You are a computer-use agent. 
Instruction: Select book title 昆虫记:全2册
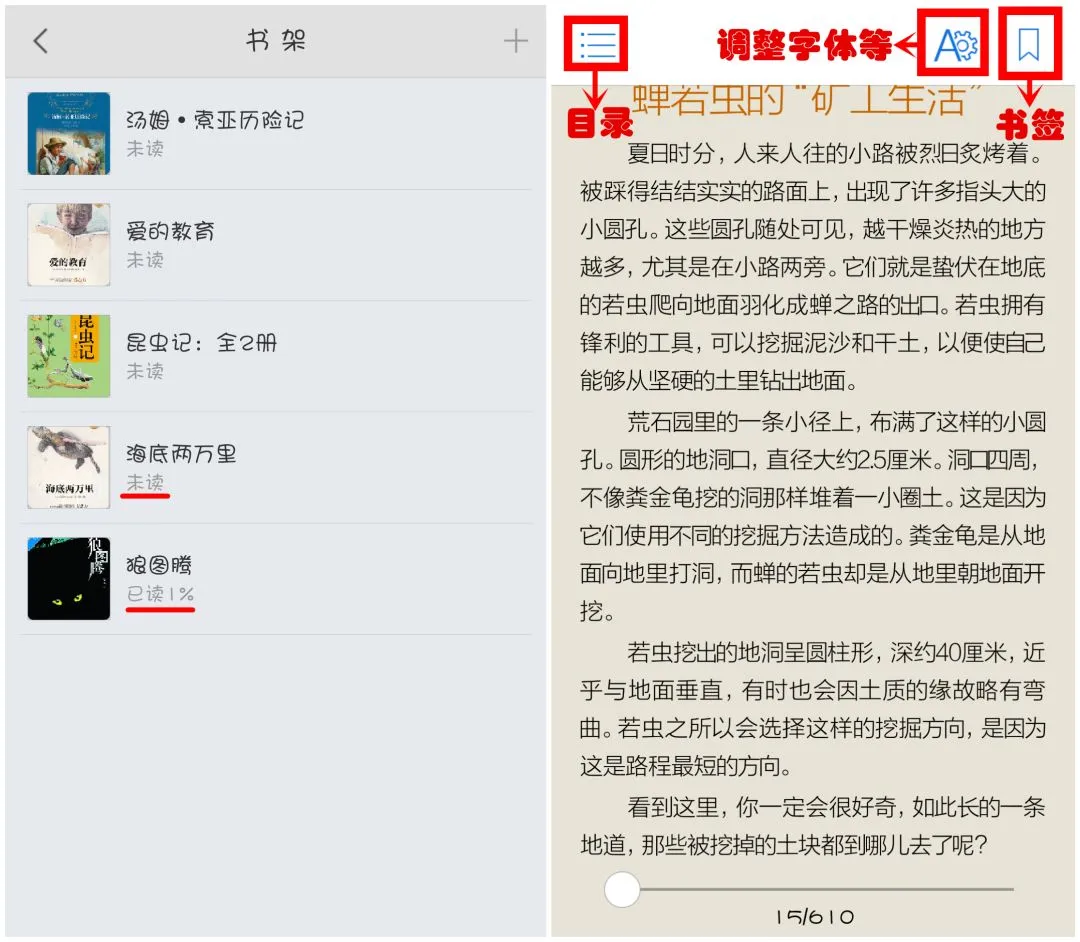click(201, 342)
